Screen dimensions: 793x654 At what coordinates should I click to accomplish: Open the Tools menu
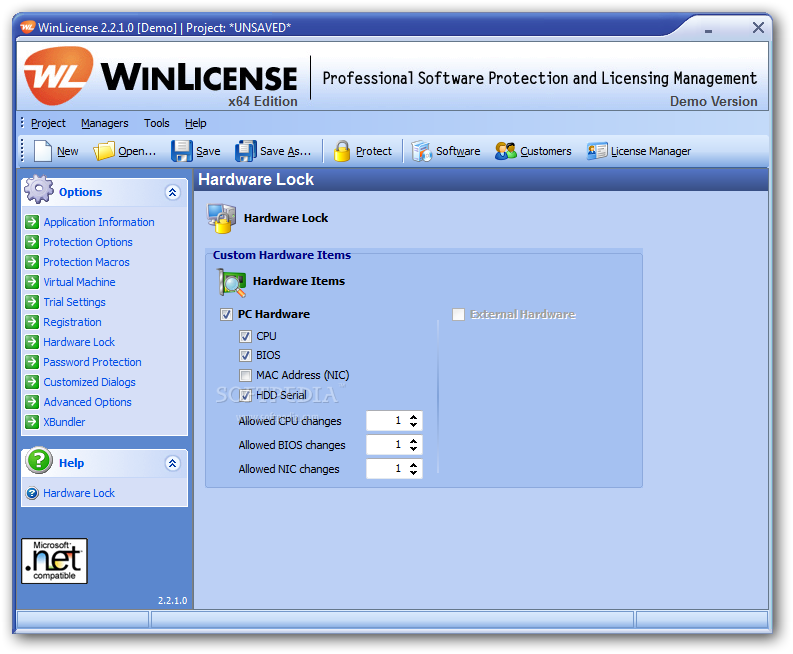point(156,123)
